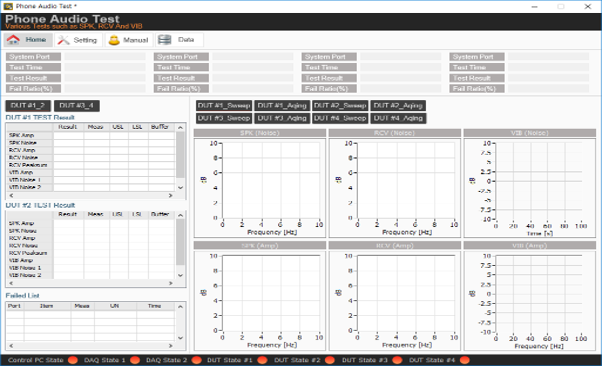This screenshot has height=366, width=602.
Task: Click the DUT State #1 indicator light
Action: 262,360
